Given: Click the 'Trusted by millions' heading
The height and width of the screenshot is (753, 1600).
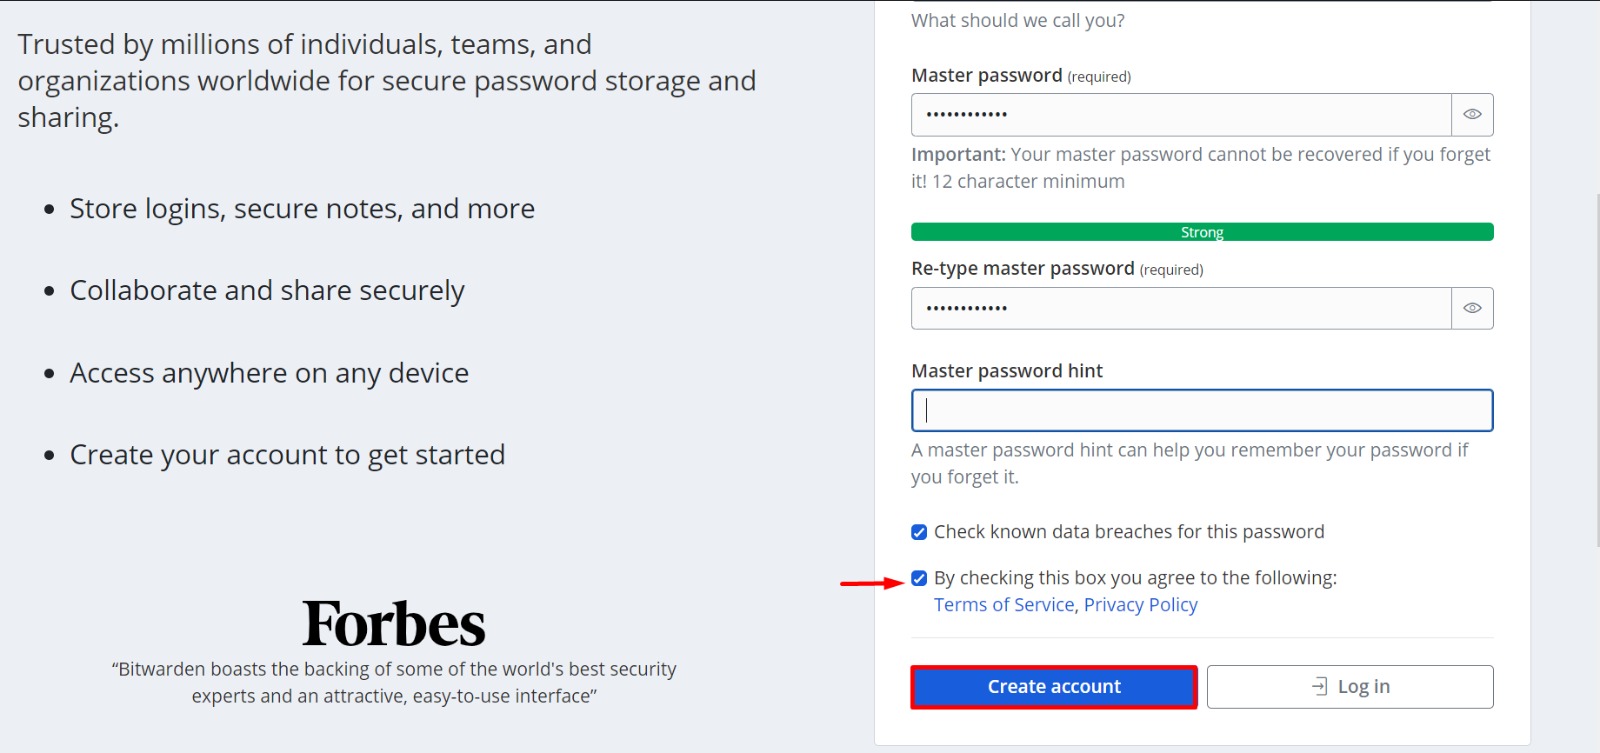Looking at the screenshot, I should click(386, 80).
